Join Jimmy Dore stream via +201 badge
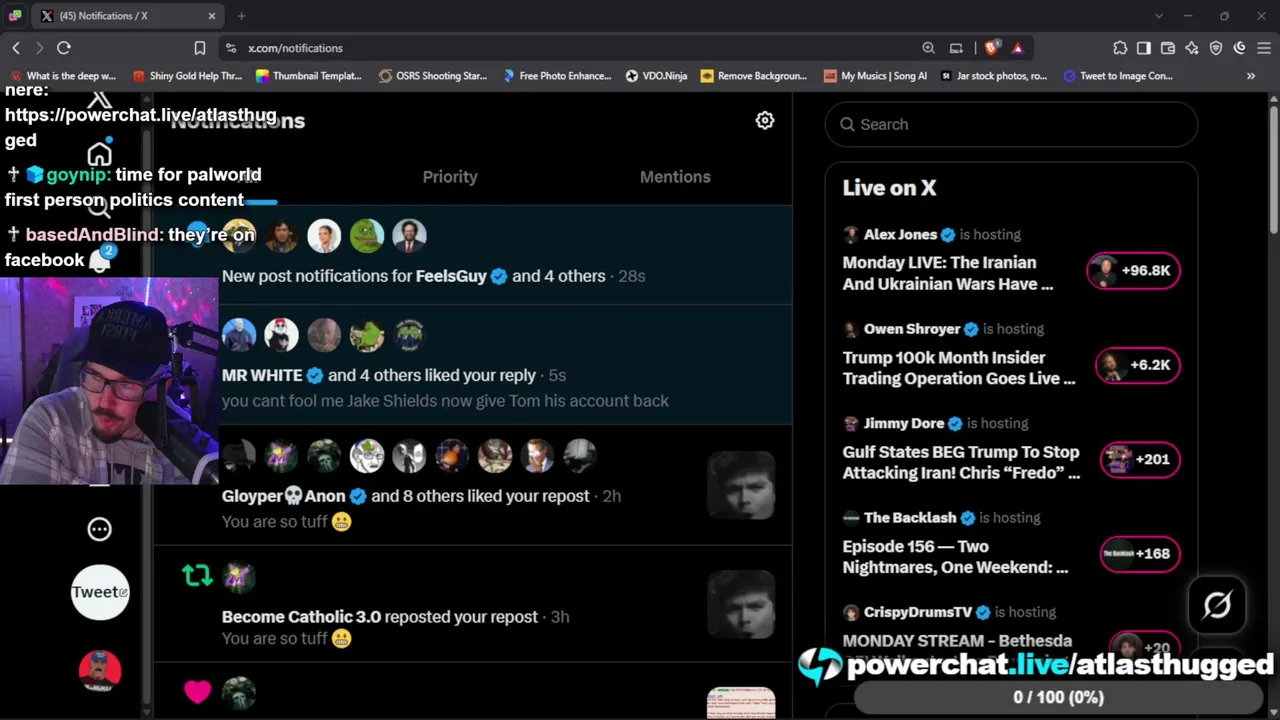 click(x=1140, y=459)
